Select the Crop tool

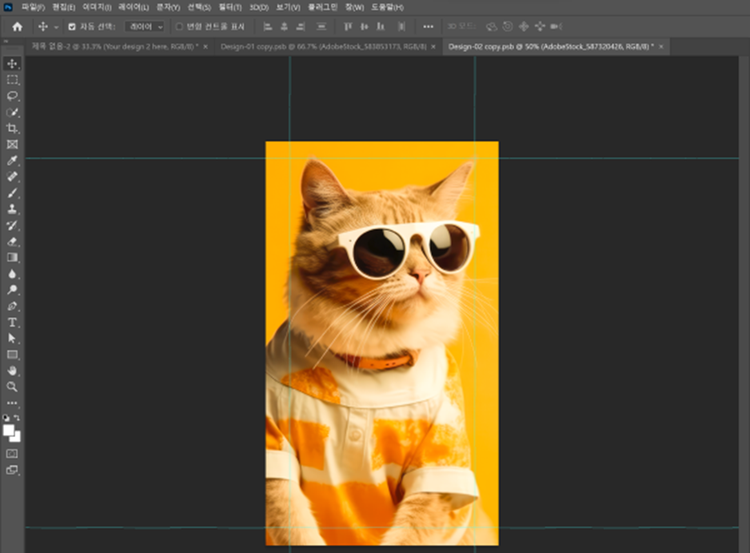point(13,129)
